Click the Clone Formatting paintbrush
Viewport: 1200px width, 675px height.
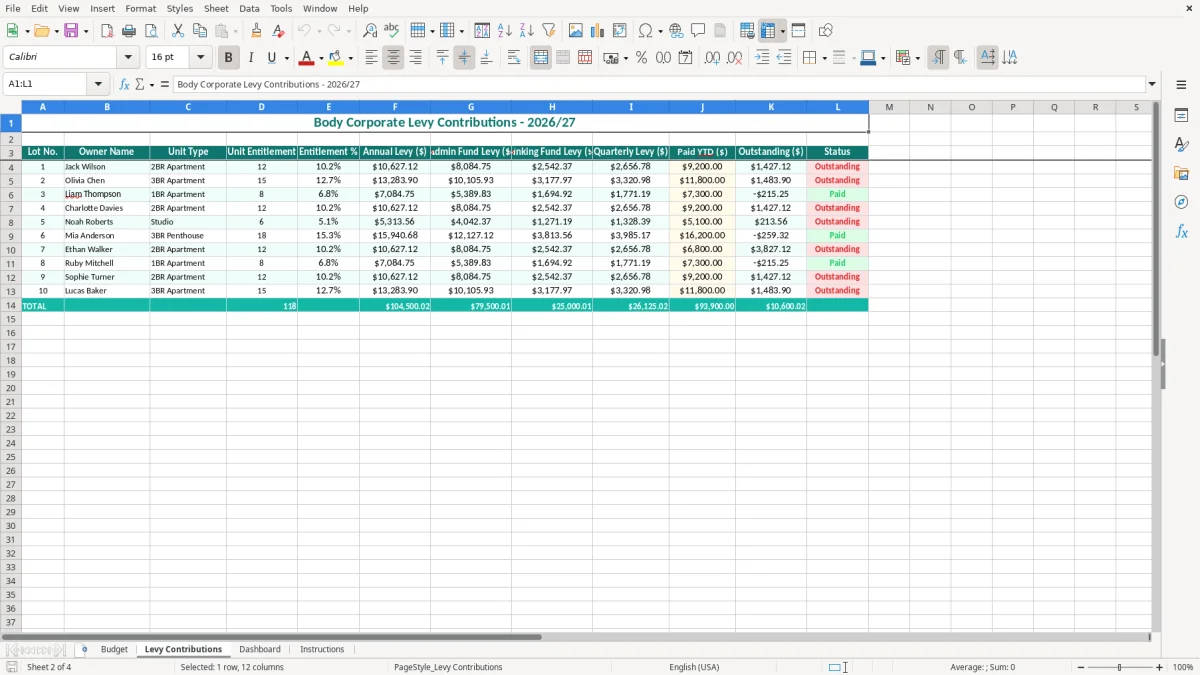coord(256,31)
